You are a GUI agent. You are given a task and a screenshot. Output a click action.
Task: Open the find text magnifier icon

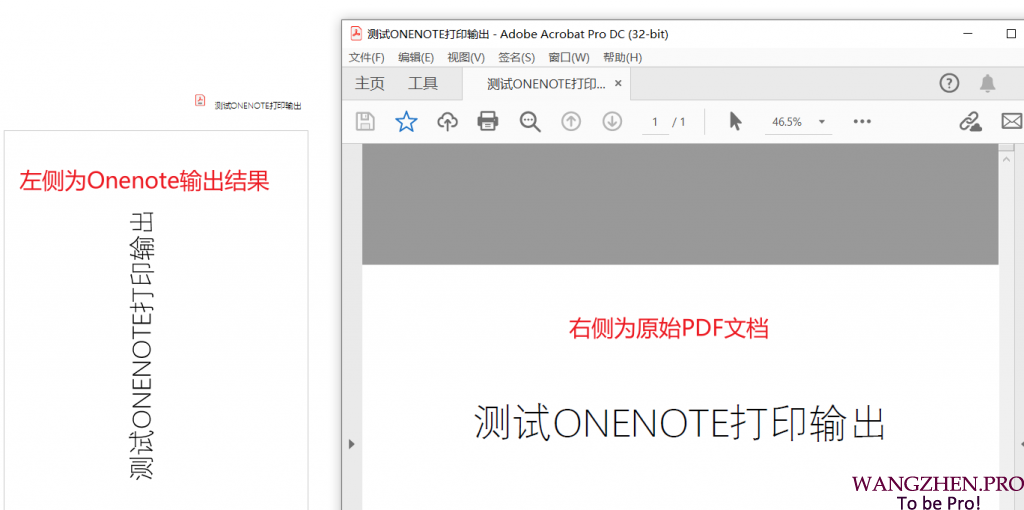pyautogui.click(x=530, y=121)
